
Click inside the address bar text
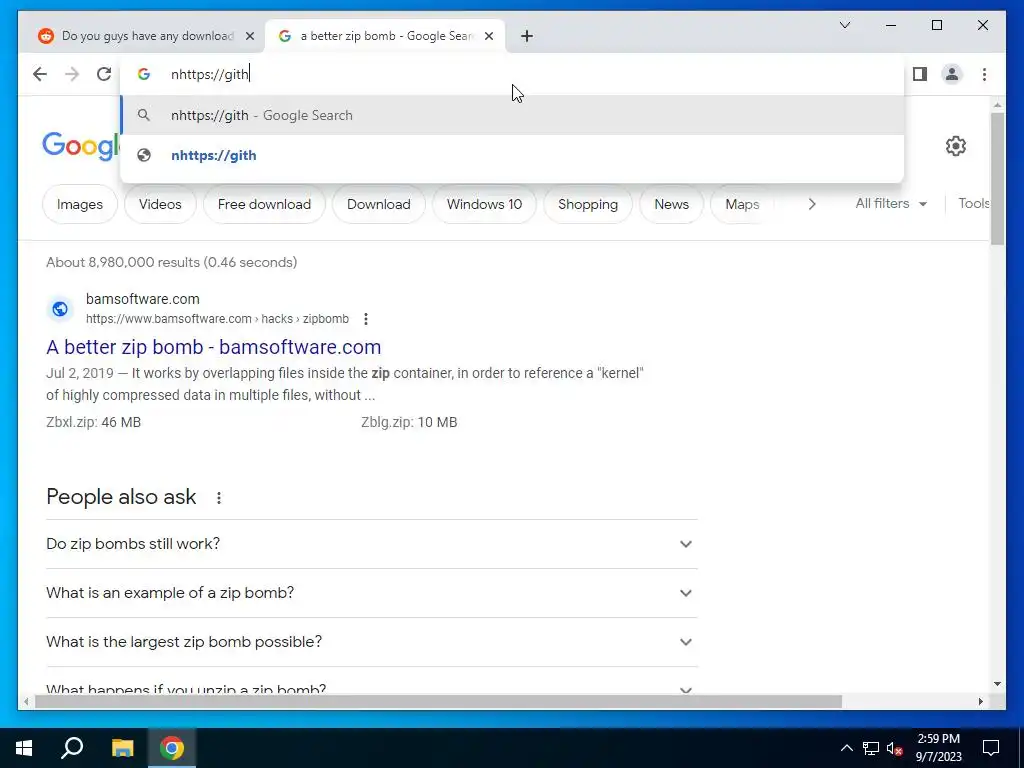(209, 74)
